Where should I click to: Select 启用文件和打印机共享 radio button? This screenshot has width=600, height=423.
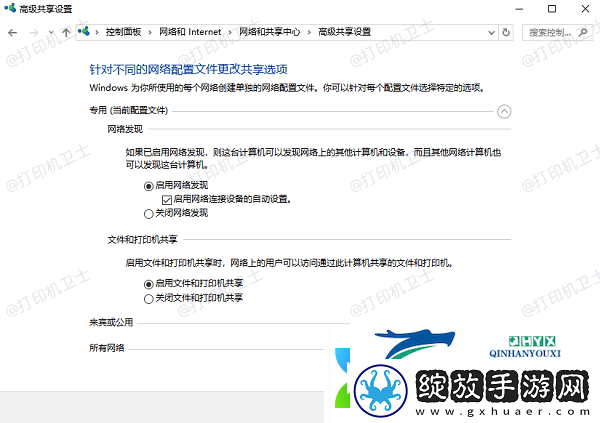[148, 284]
